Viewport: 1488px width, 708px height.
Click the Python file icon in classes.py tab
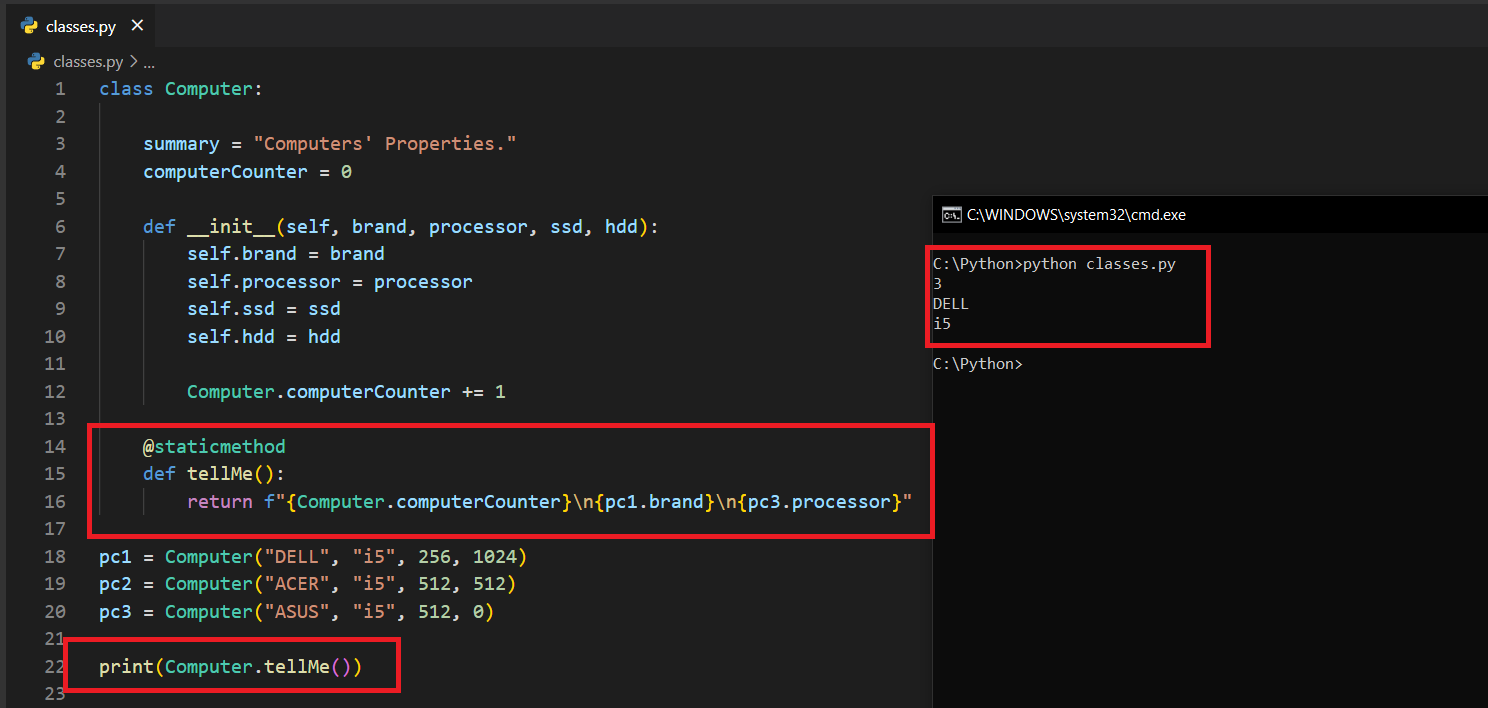[30, 26]
